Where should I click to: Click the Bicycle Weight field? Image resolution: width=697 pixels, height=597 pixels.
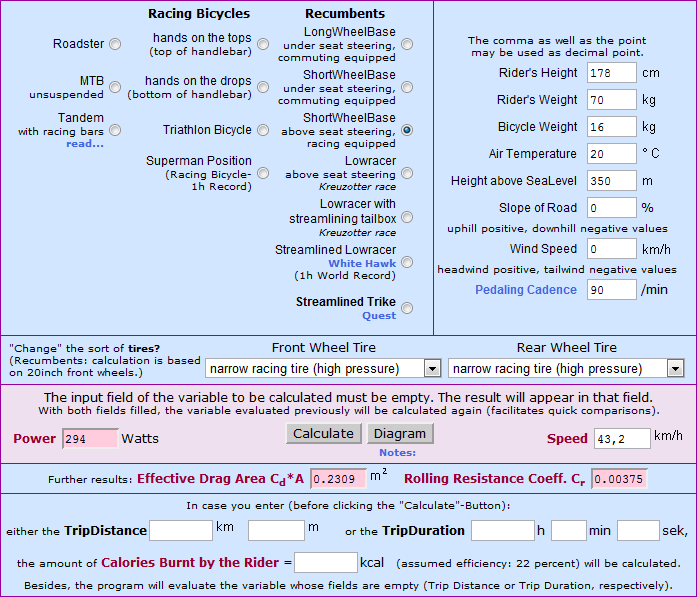pos(612,127)
